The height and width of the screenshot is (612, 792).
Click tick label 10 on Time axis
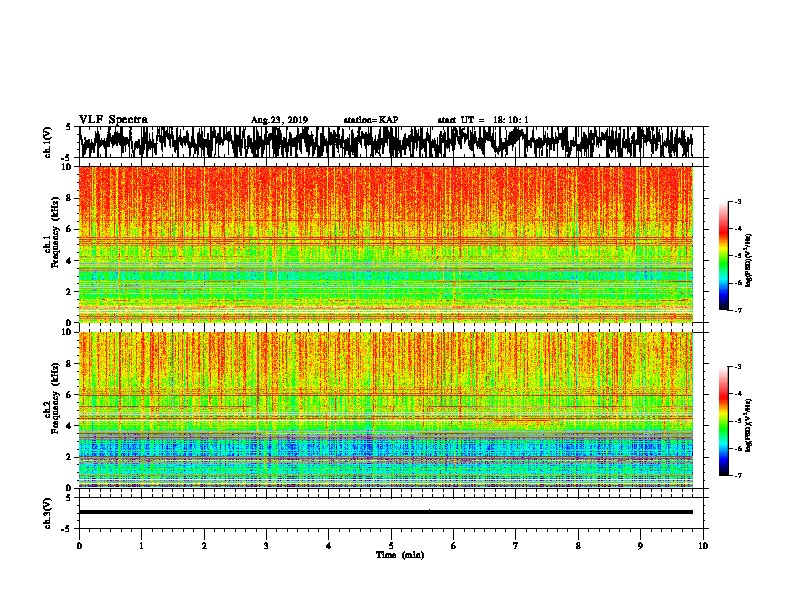click(x=703, y=546)
